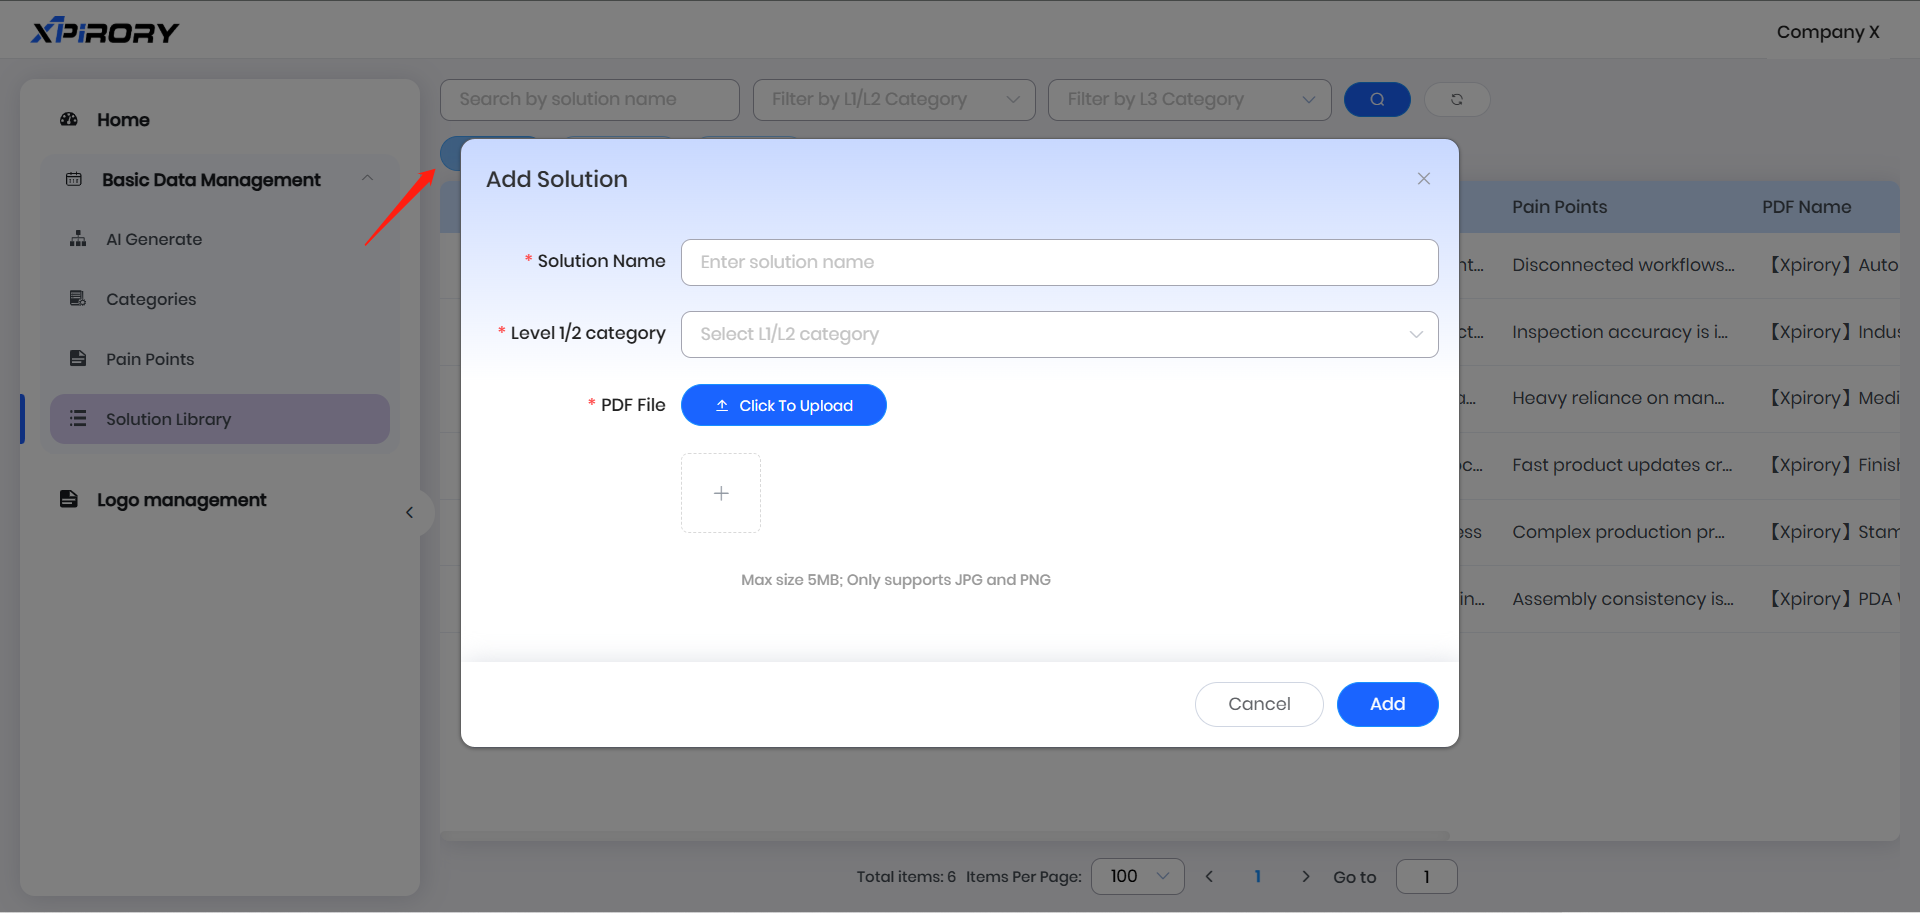The width and height of the screenshot is (1920, 913).
Task: Click the blue search magnifier button
Action: coord(1377,99)
